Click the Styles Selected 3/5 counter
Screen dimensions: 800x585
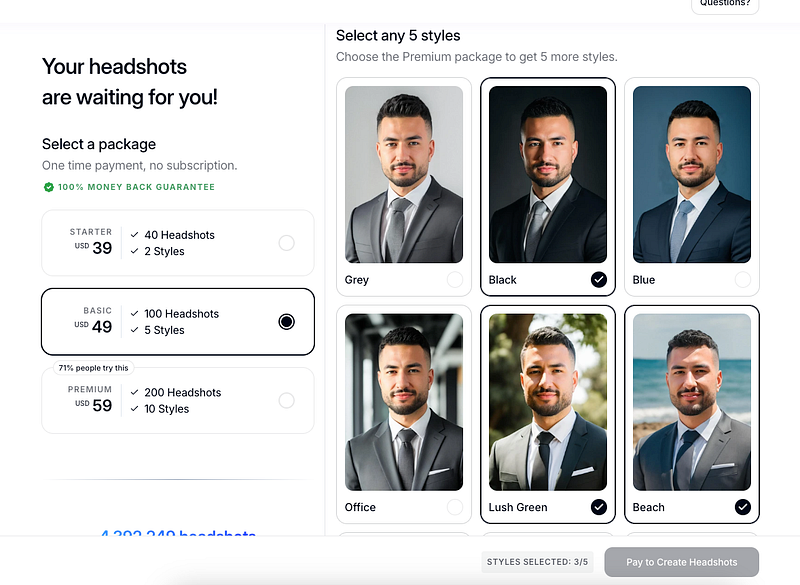point(537,562)
